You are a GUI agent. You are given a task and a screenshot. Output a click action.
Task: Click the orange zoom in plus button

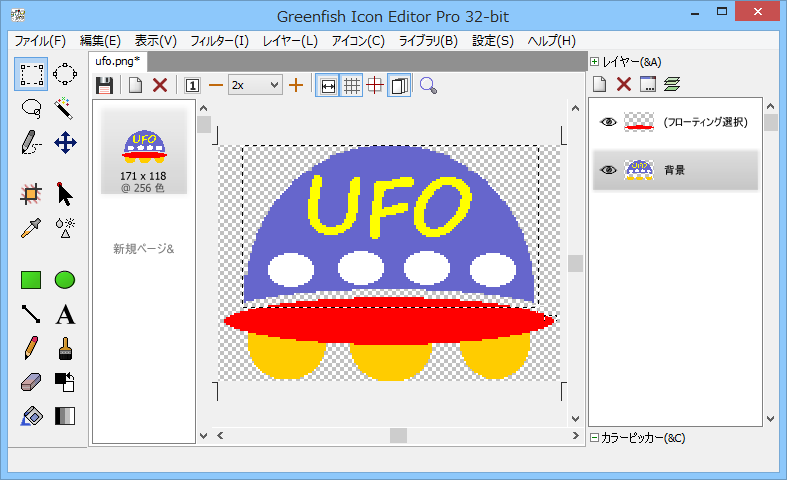(296, 86)
